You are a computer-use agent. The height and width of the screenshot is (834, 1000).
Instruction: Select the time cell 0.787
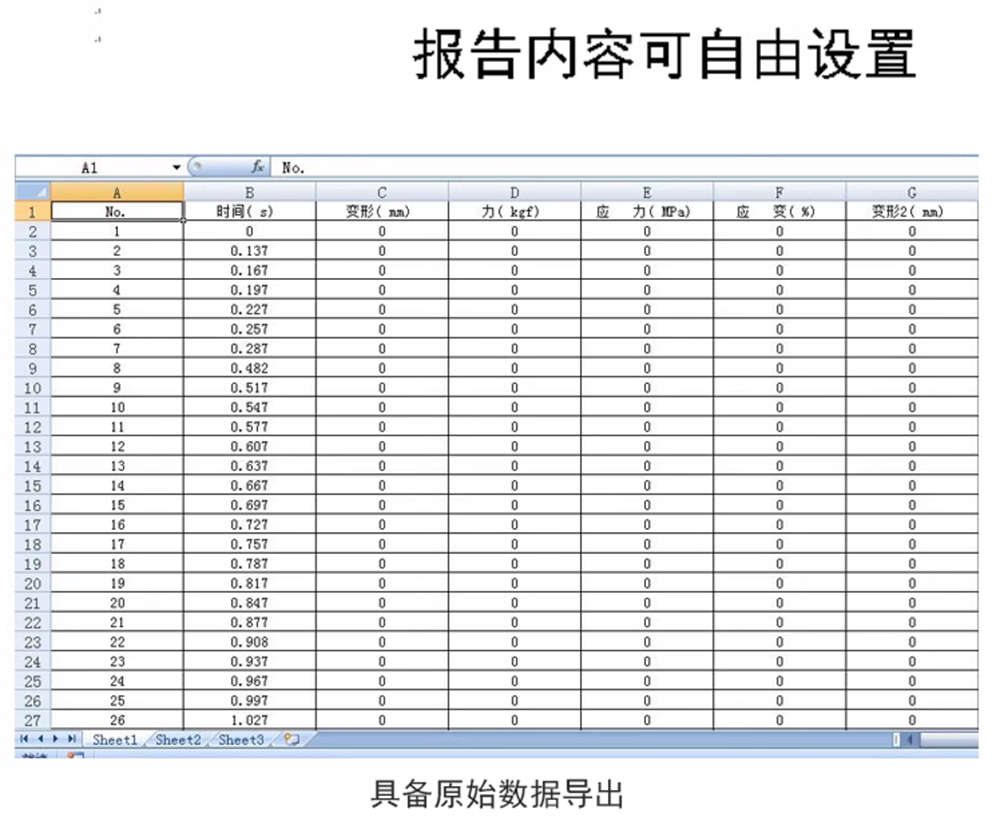[x=249, y=564]
